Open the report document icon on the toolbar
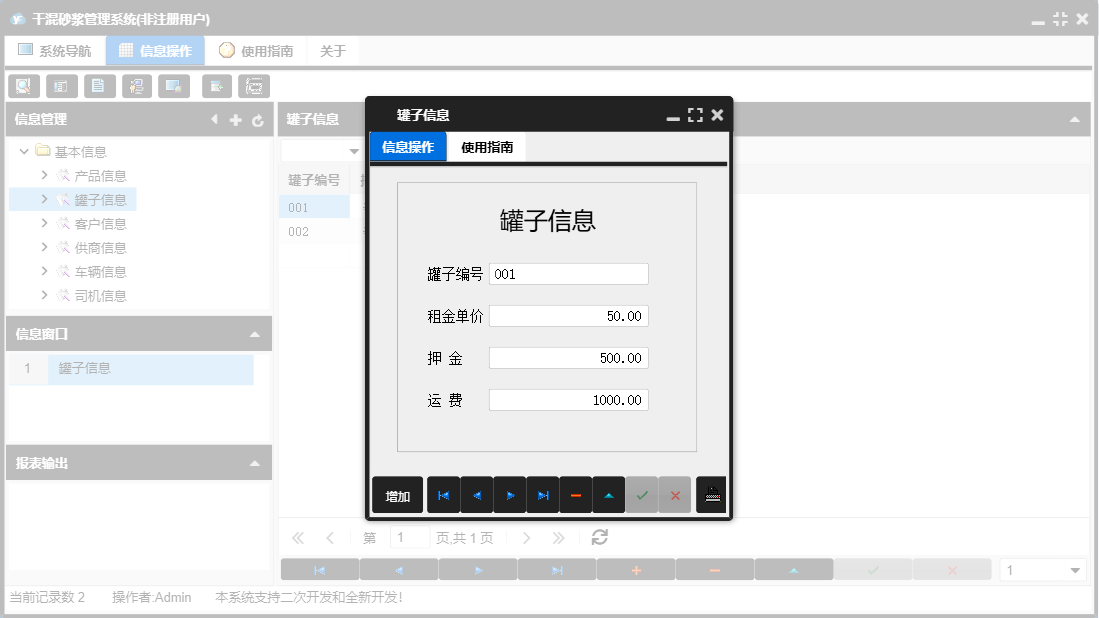This screenshot has width=1099, height=618. (x=99, y=86)
